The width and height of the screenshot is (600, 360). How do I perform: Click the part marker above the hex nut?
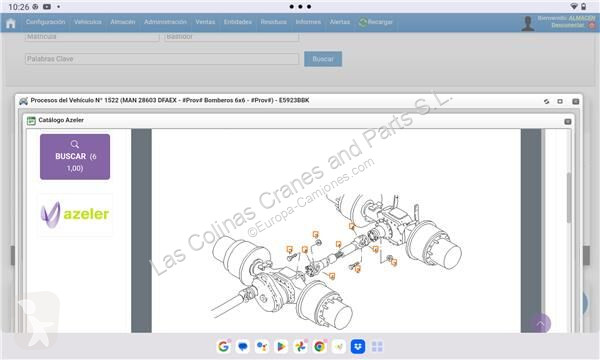(x=316, y=235)
